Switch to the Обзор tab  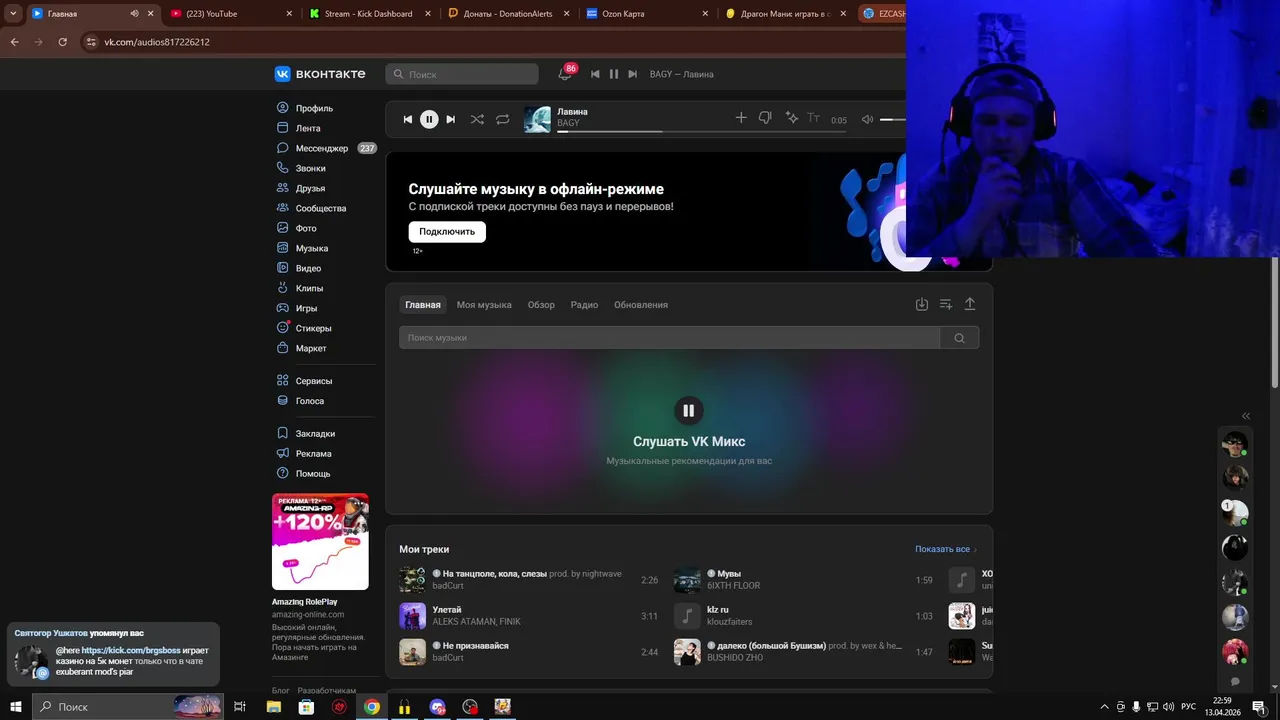(541, 305)
